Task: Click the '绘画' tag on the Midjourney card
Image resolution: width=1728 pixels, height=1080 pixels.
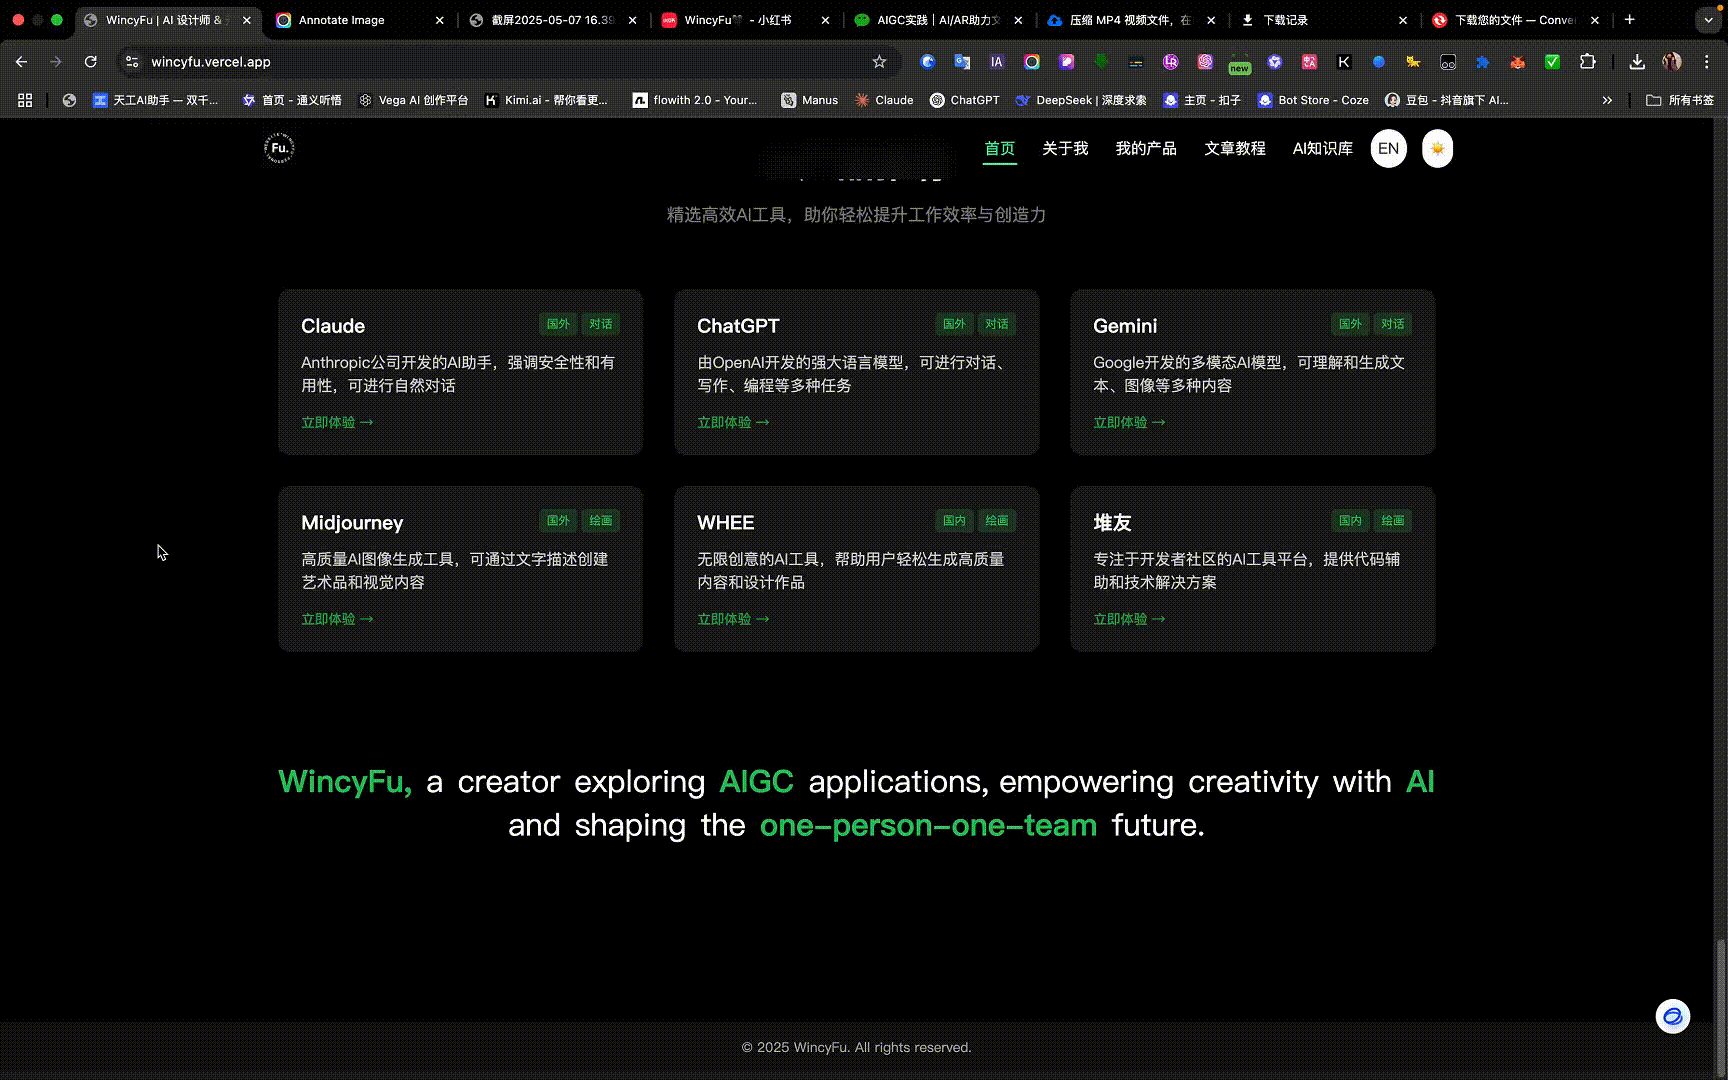Action: pos(600,521)
